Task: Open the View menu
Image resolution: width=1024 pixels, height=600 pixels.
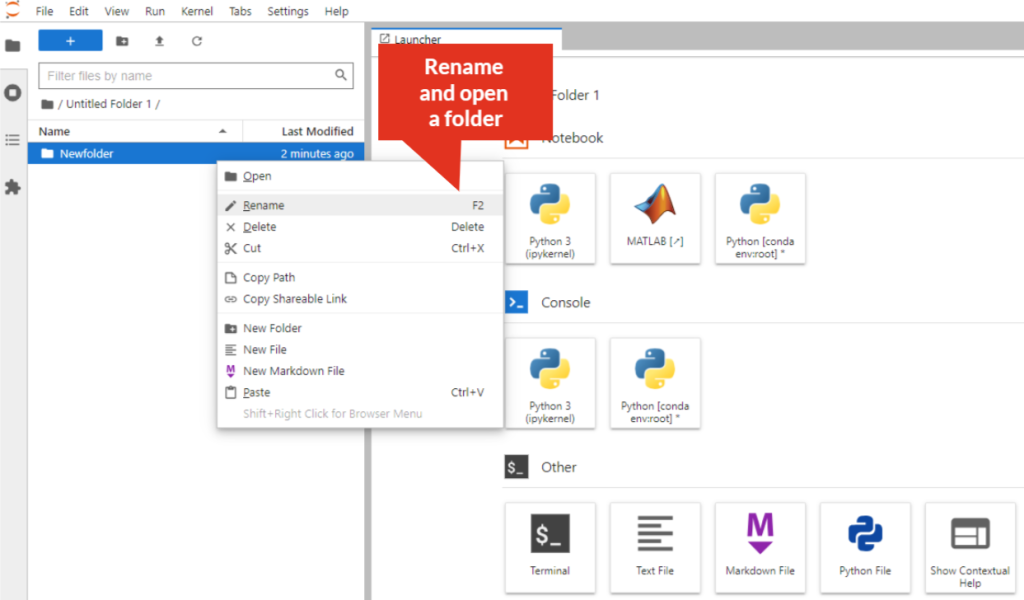Action: [x=116, y=11]
